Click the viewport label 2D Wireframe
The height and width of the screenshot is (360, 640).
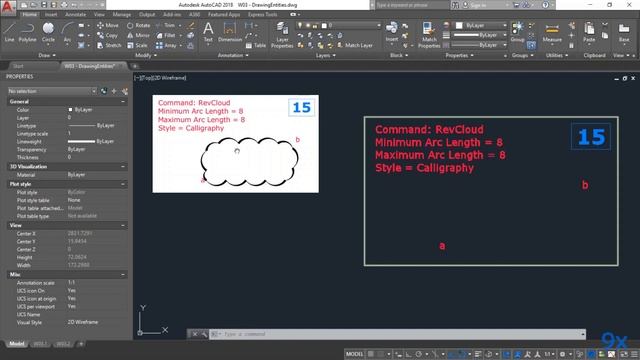[170, 78]
